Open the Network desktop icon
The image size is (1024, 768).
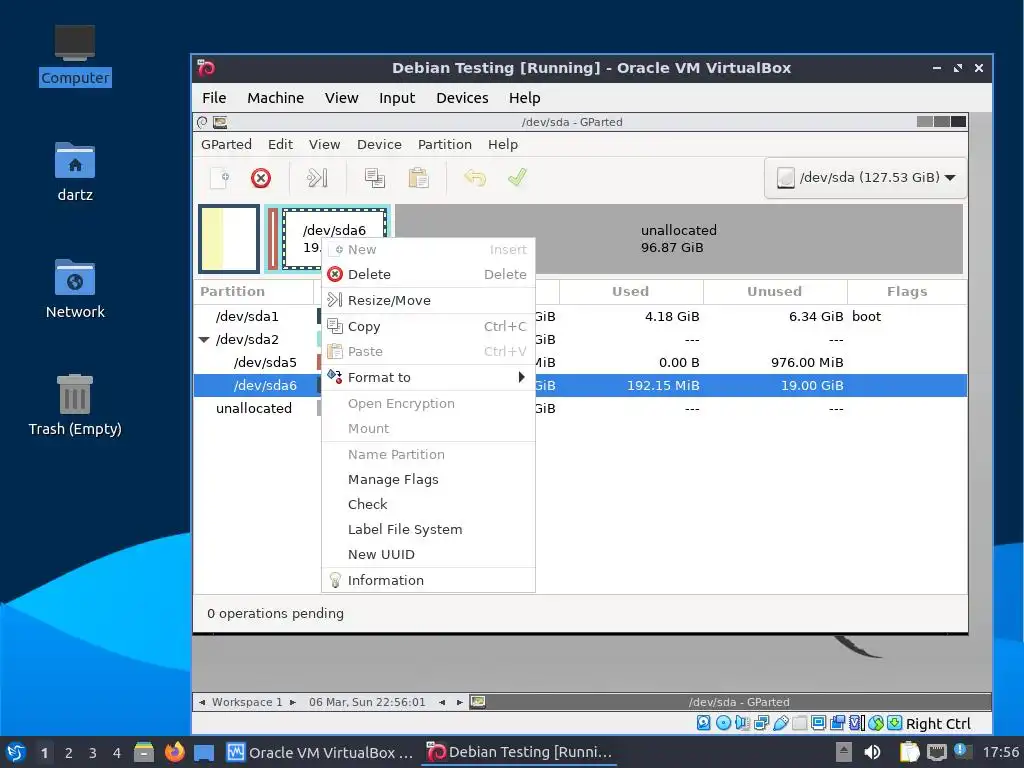pyautogui.click(x=74, y=289)
